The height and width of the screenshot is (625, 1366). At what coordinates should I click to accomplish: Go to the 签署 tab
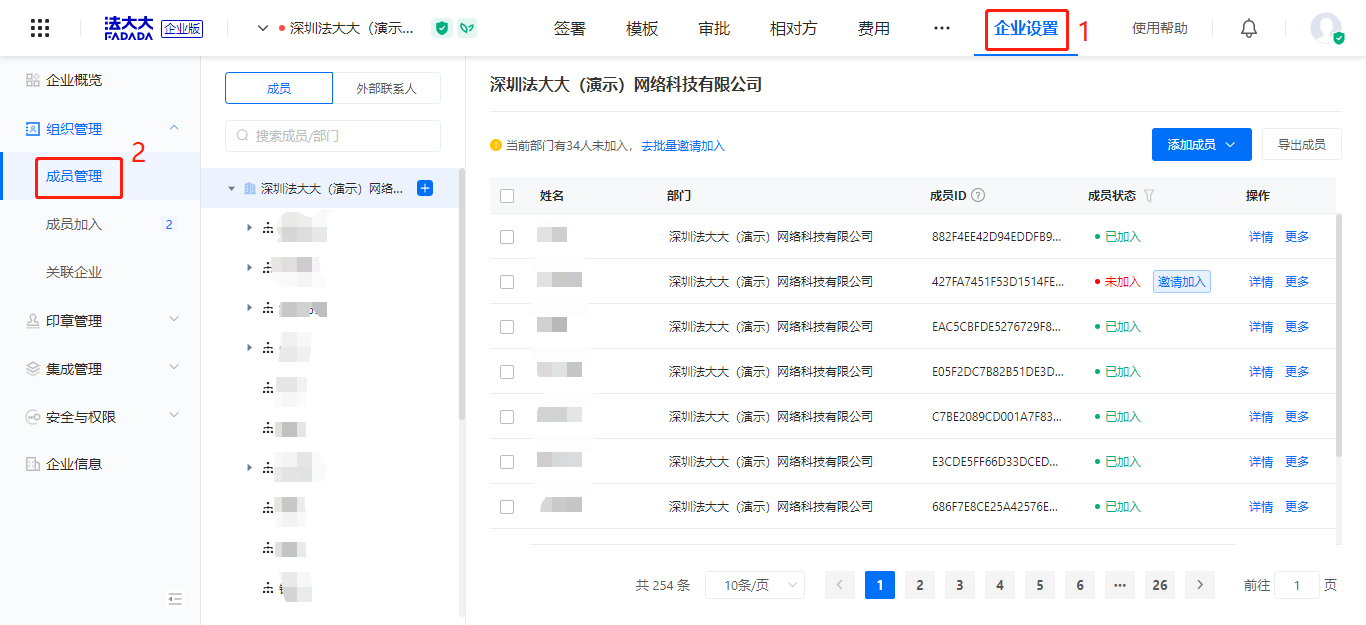click(570, 28)
